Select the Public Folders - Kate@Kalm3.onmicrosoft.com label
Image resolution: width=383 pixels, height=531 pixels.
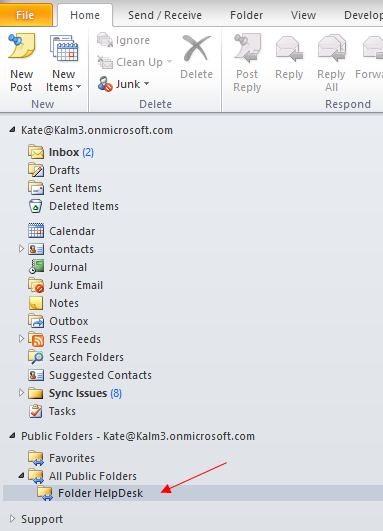click(138, 436)
